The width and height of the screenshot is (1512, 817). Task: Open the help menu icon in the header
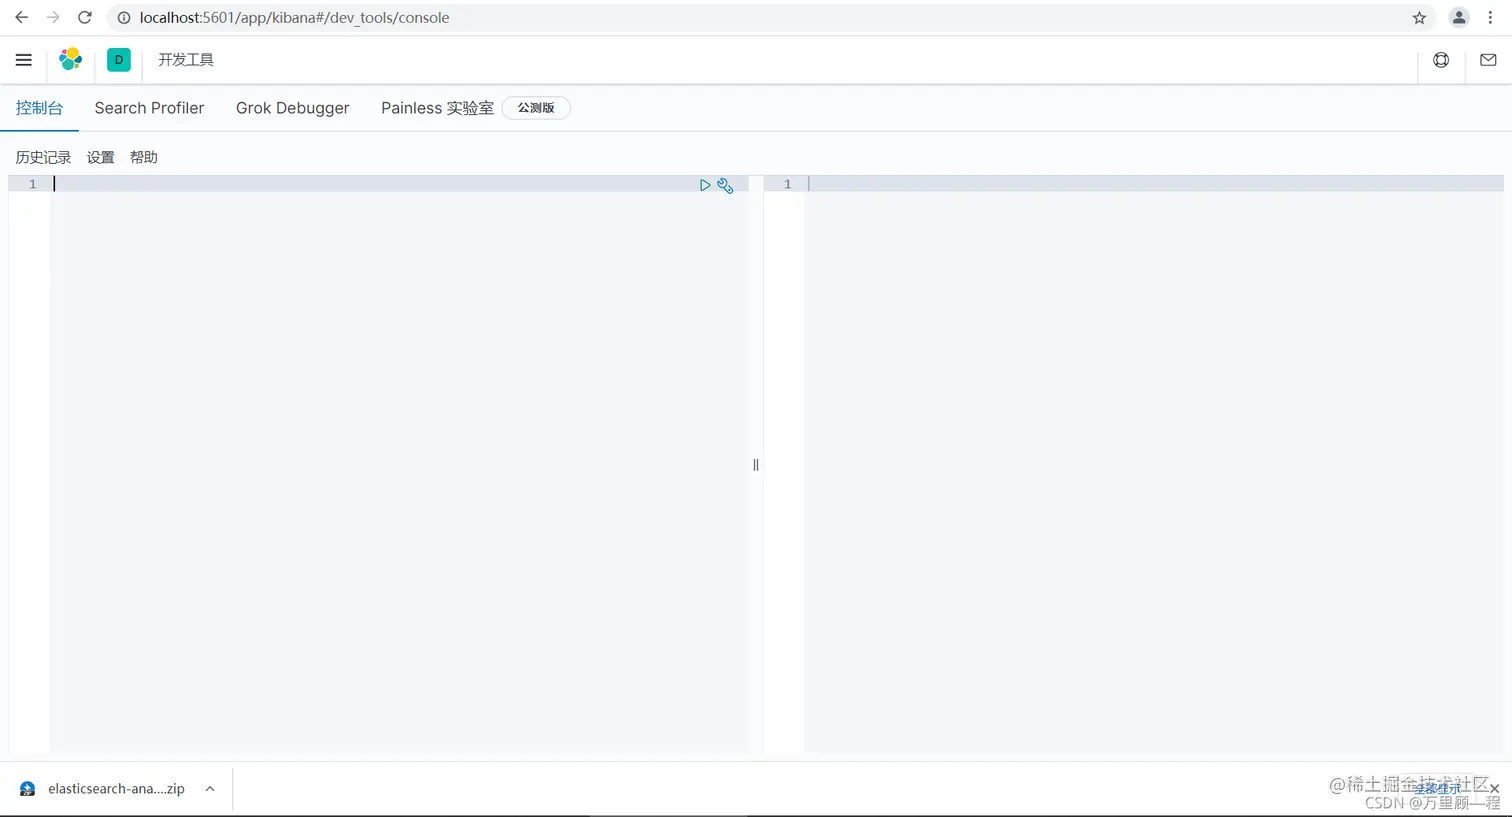[1441, 60]
